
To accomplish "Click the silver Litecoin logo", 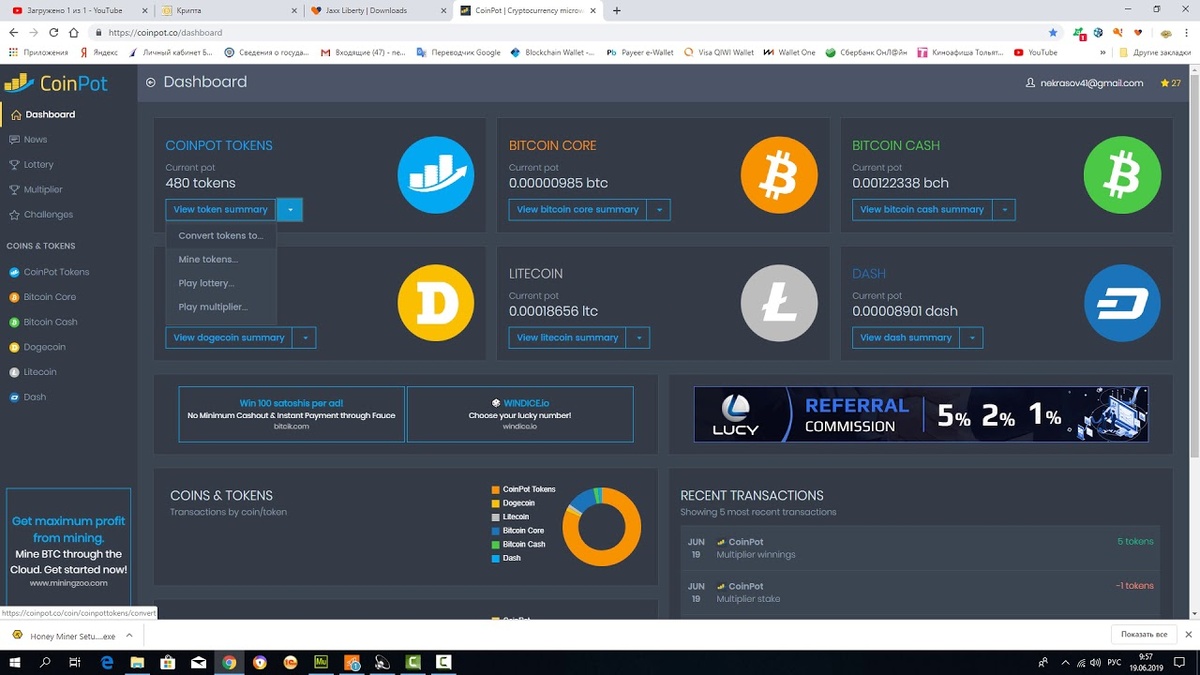I will click(779, 305).
